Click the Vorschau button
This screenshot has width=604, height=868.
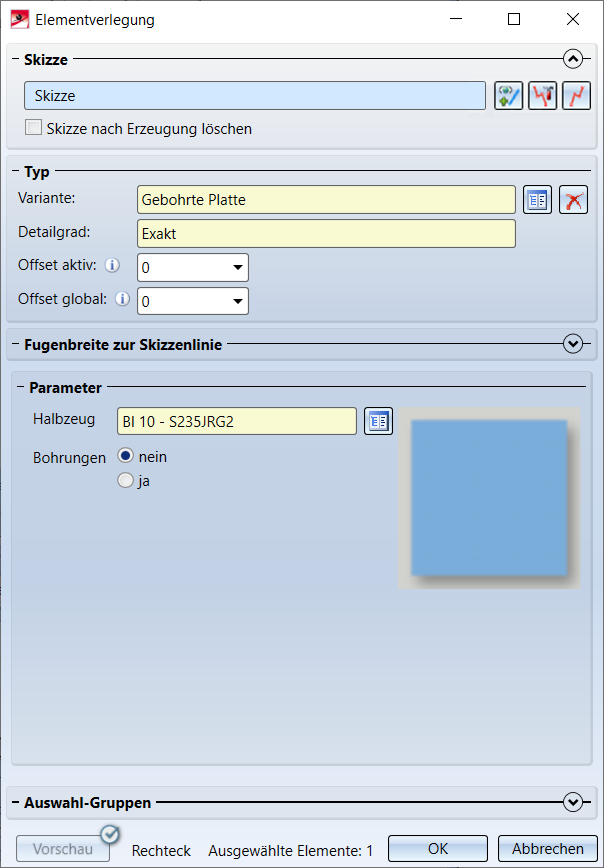63,849
